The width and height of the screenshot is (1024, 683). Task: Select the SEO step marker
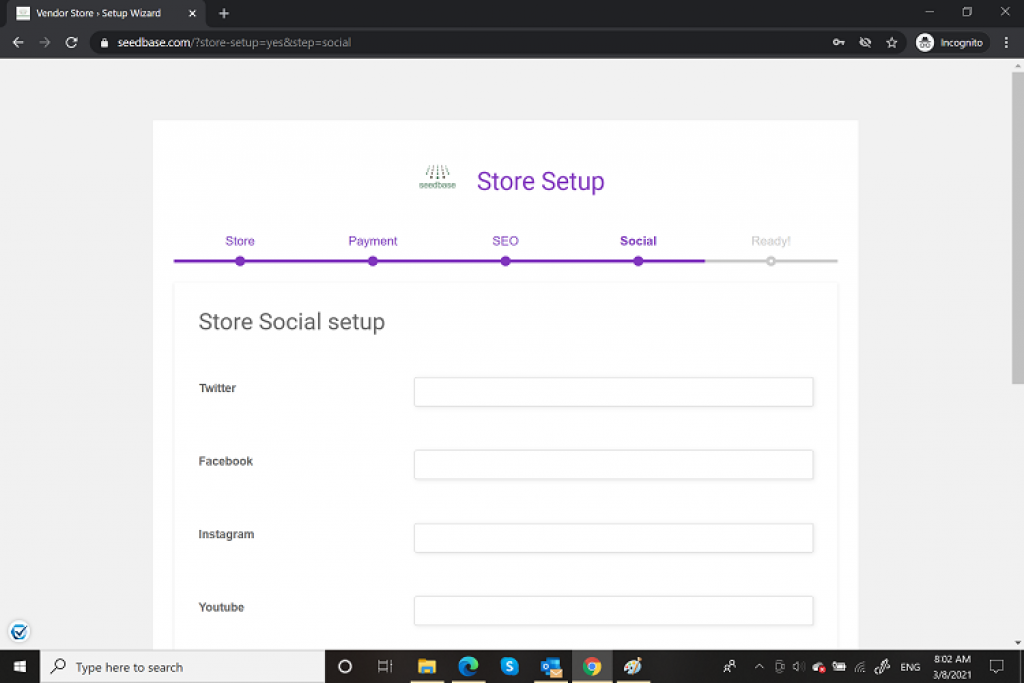coord(506,260)
